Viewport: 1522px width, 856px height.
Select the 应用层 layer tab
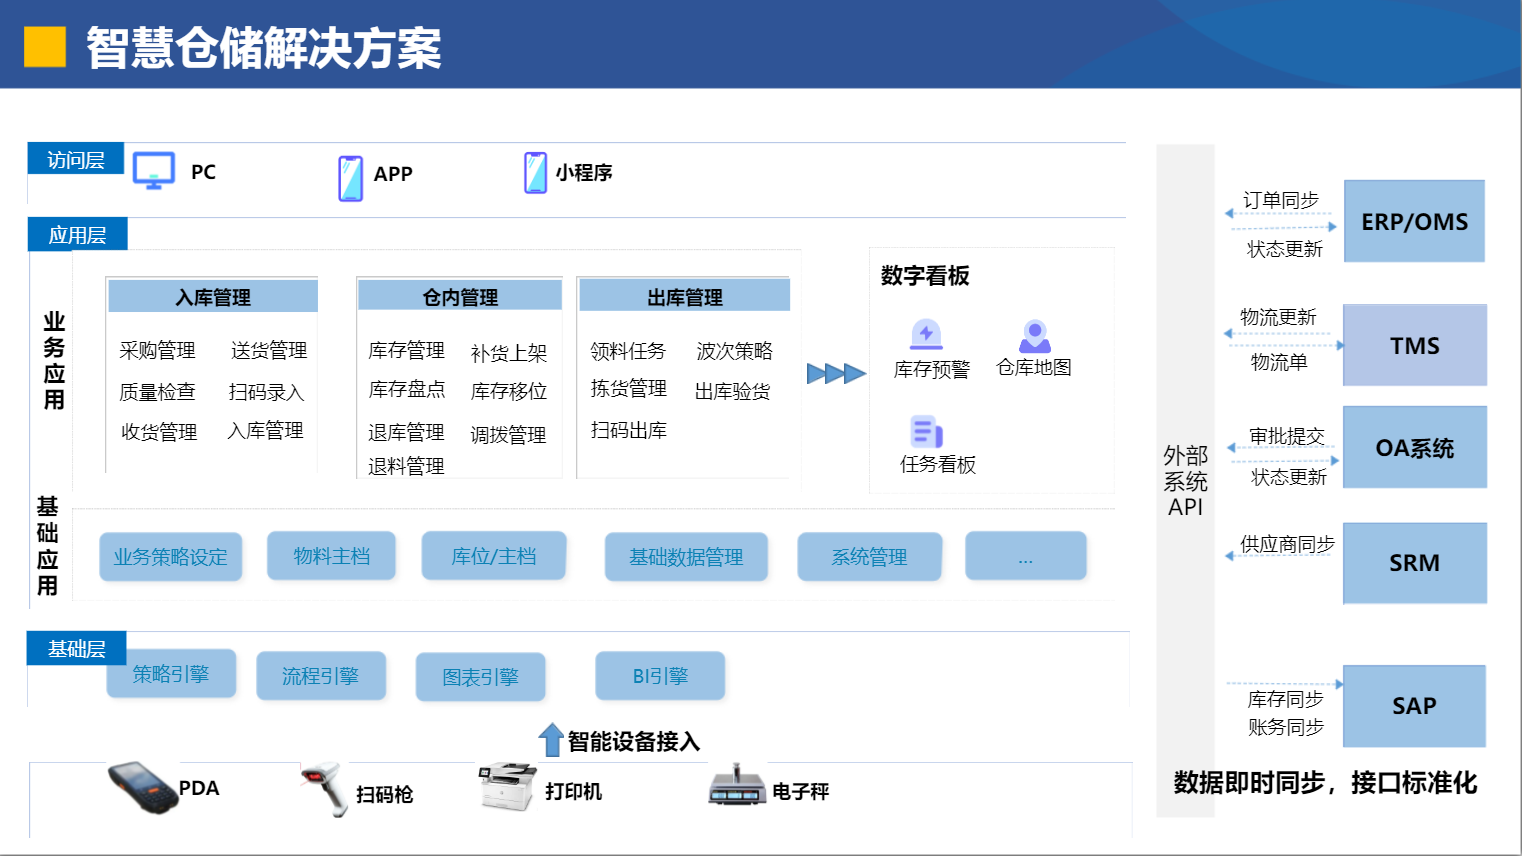(x=78, y=234)
